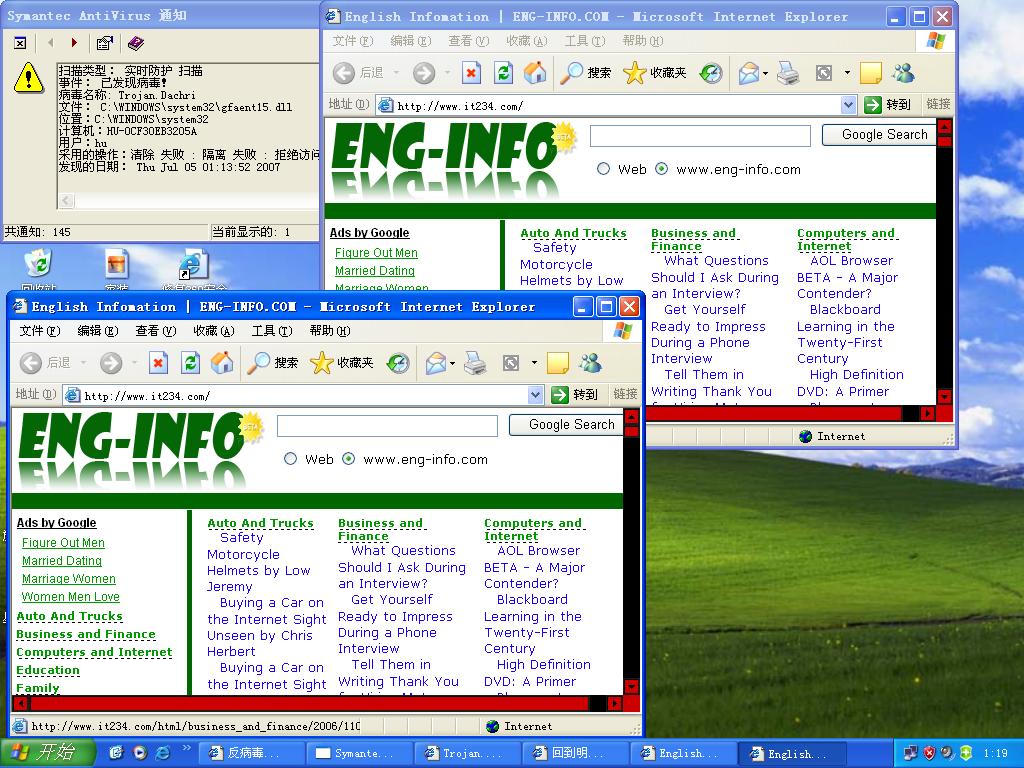
Task: Open Forward history dropdown in front IE
Action: pyautogui.click(x=135, y=362)
